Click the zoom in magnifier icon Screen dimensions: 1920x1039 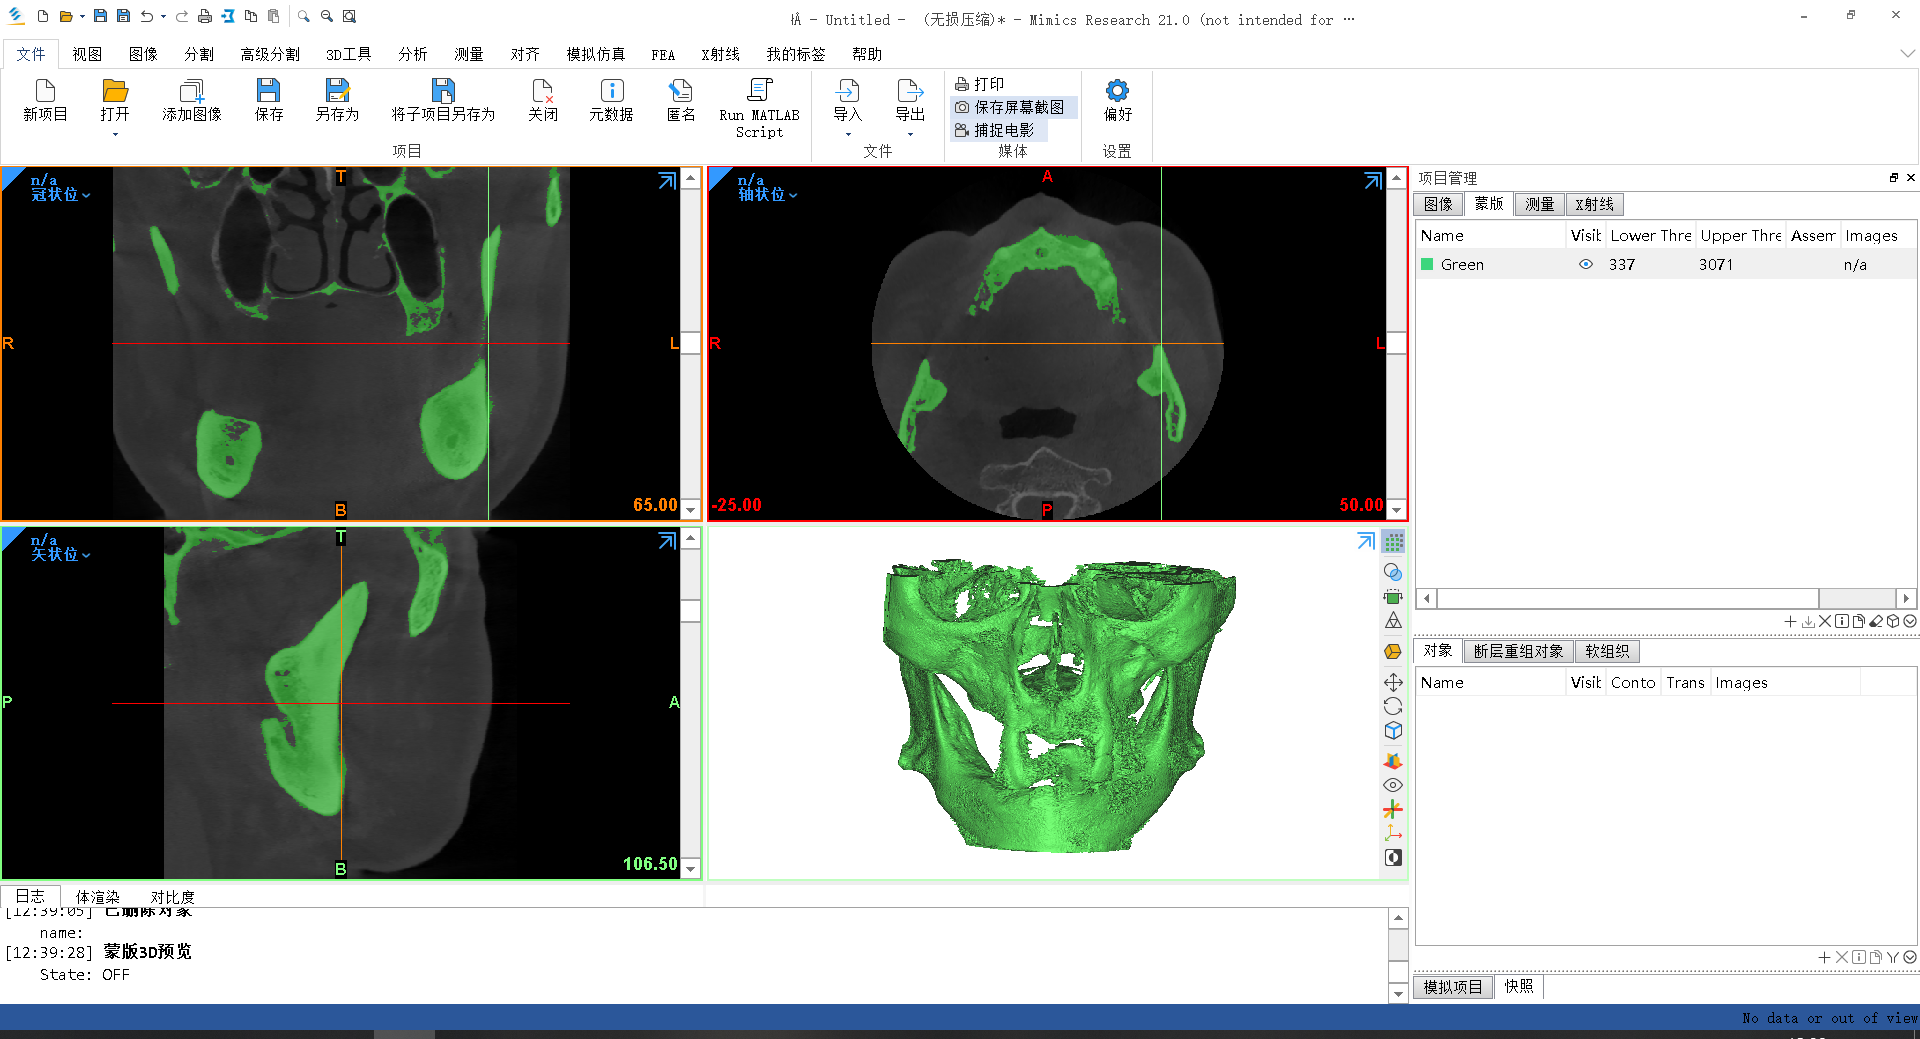303,16
